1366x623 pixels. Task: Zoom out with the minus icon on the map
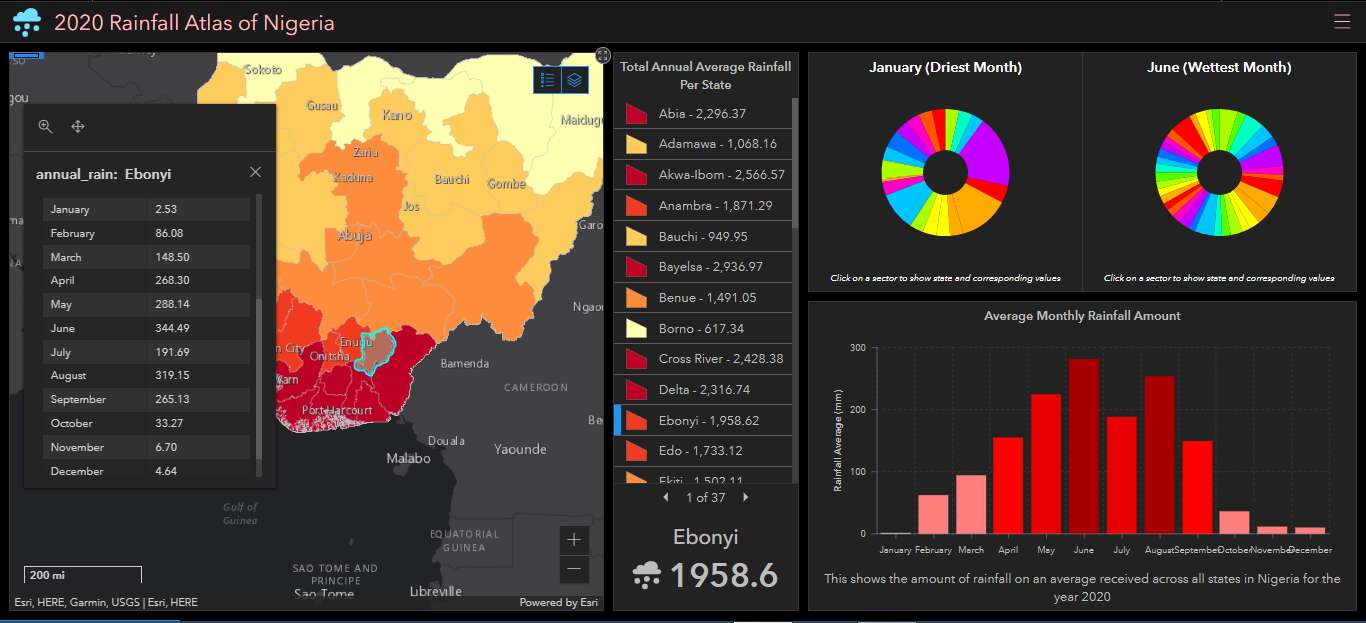click(574, 568)
